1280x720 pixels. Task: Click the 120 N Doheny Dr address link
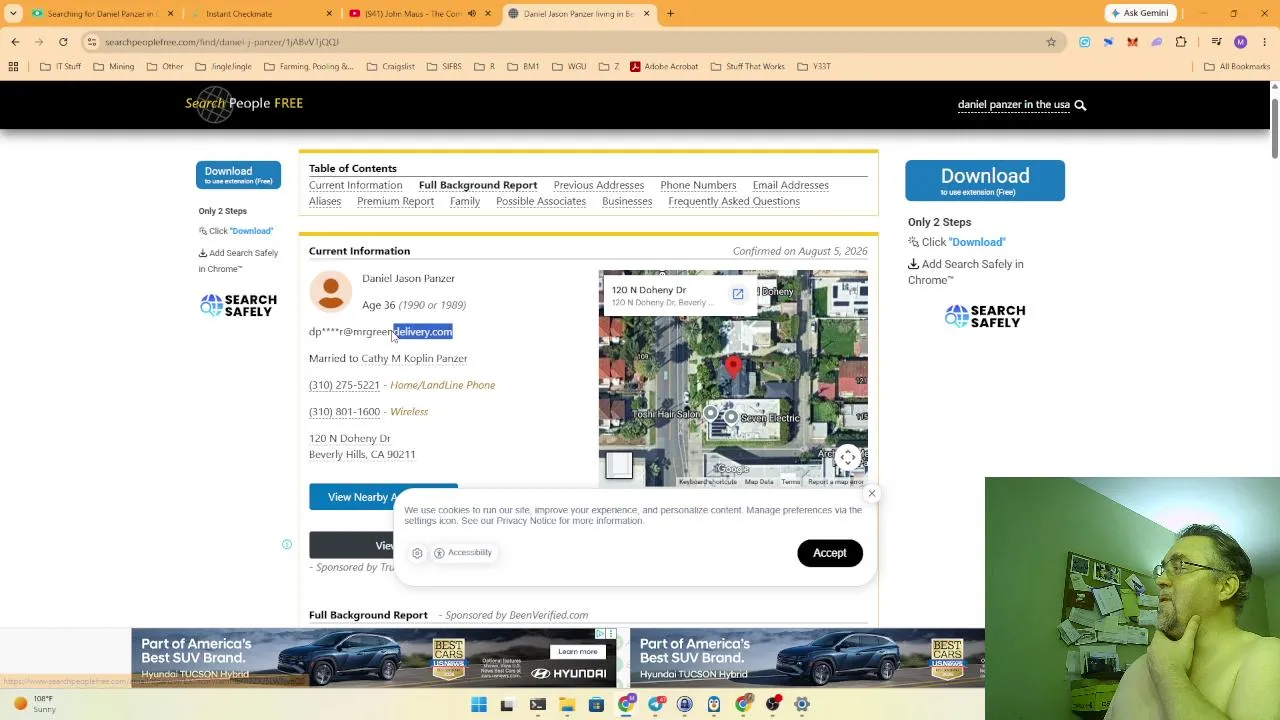pyautogui.click(x=362, y=446)
